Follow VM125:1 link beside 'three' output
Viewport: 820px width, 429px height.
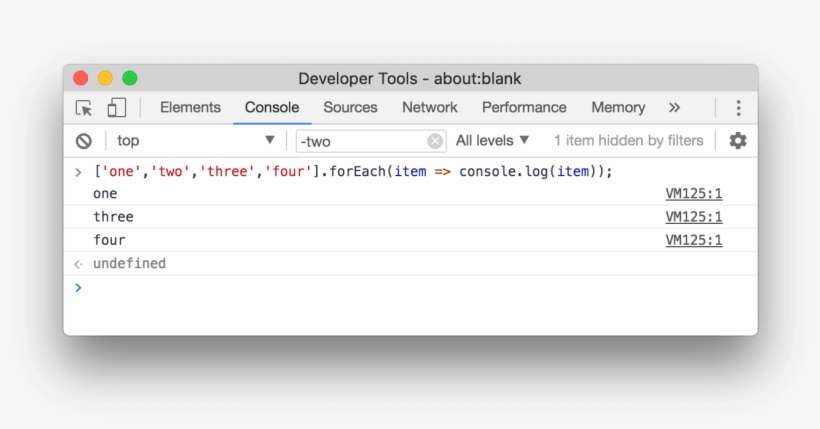pos(693,217)
